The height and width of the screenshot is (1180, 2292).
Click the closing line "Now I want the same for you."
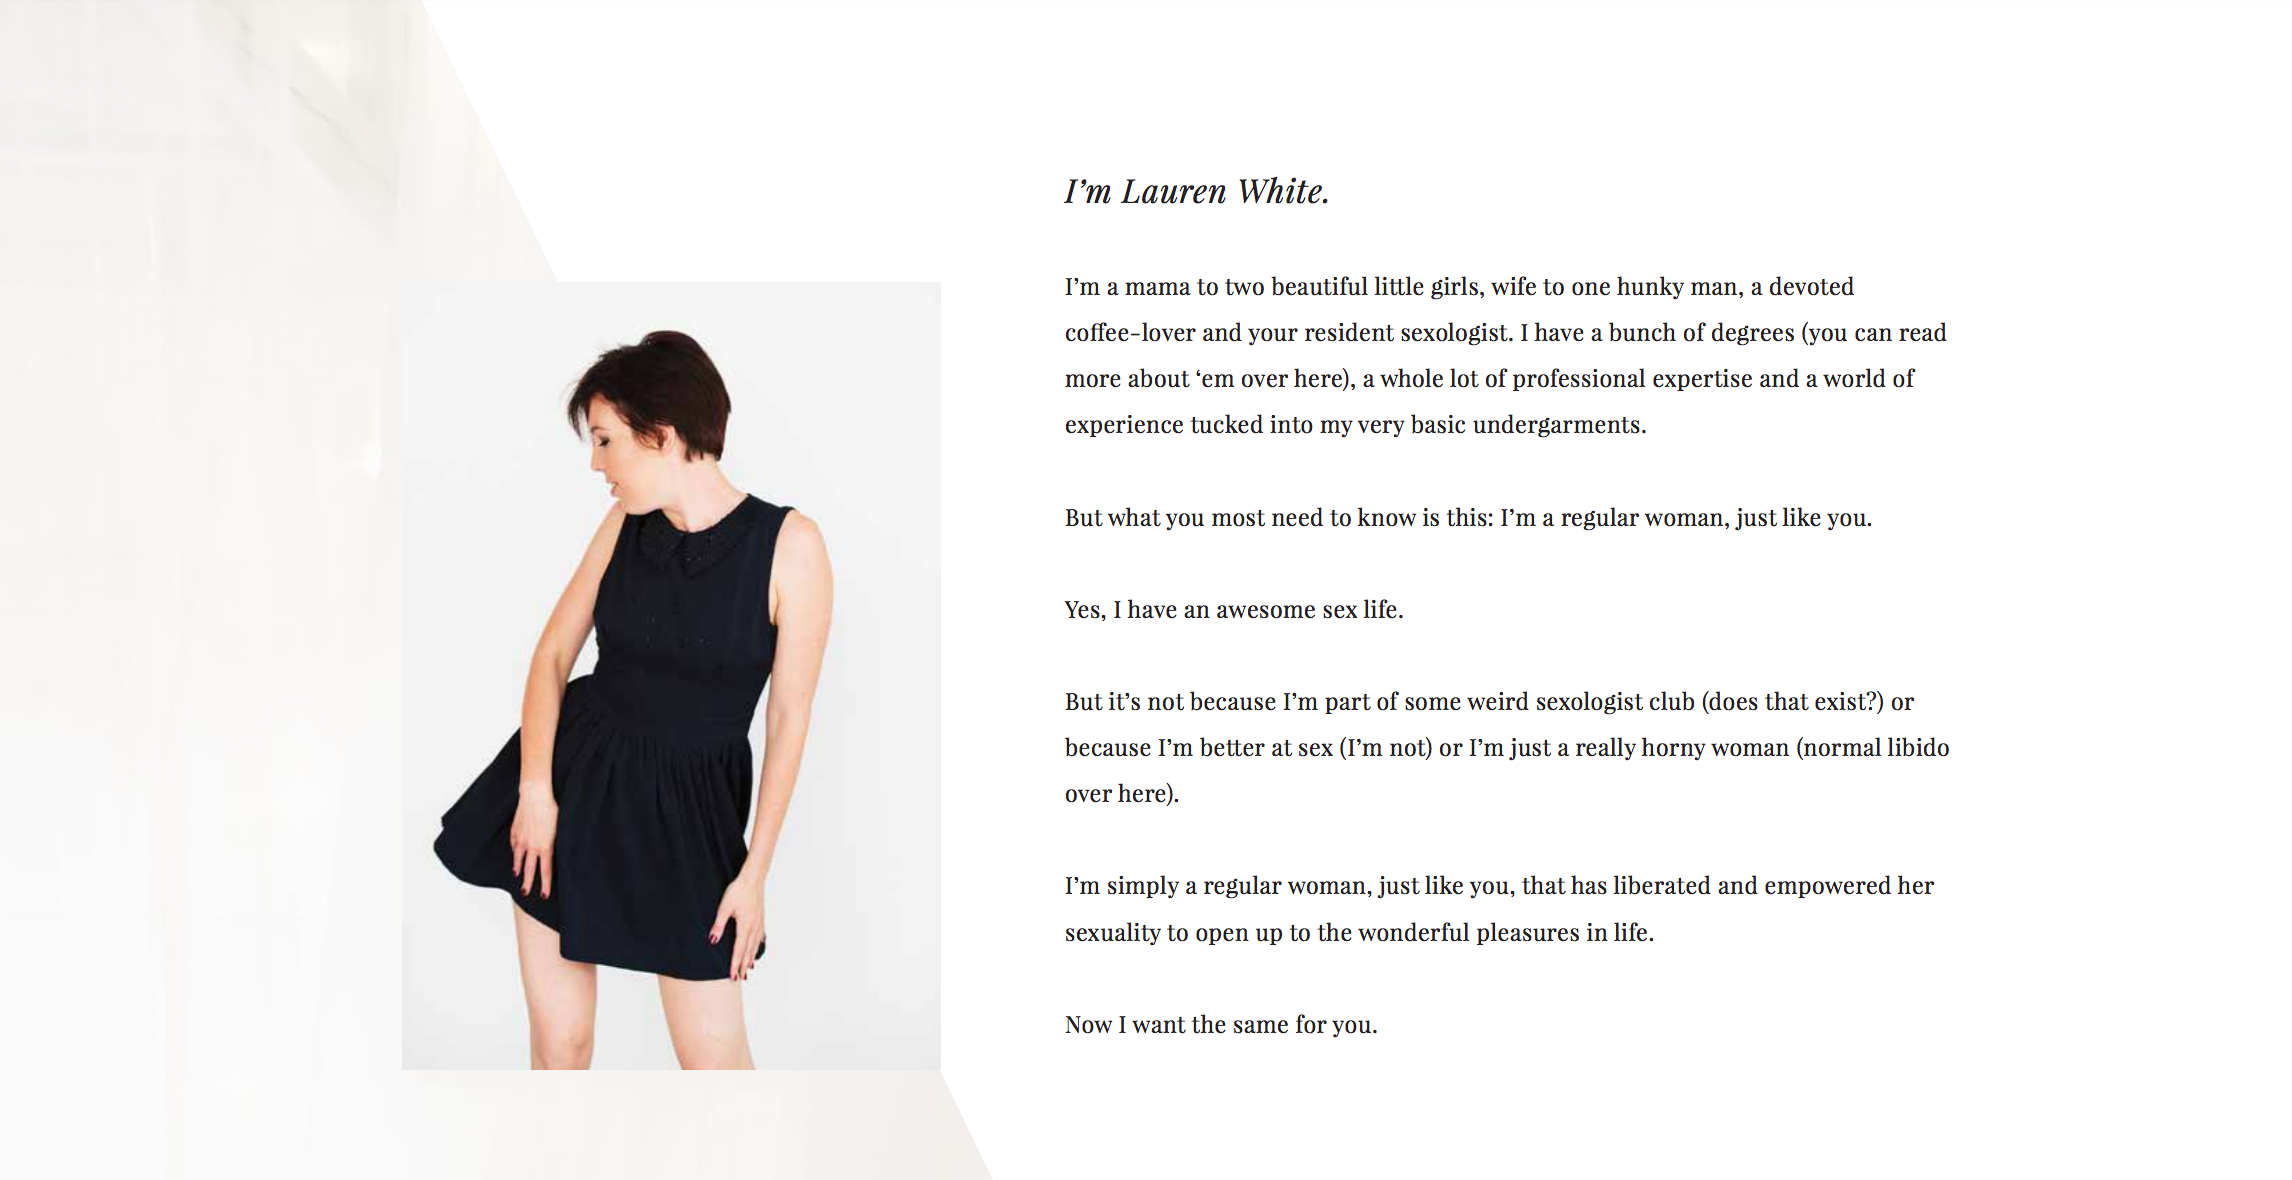click(x=1221, y=1025)
